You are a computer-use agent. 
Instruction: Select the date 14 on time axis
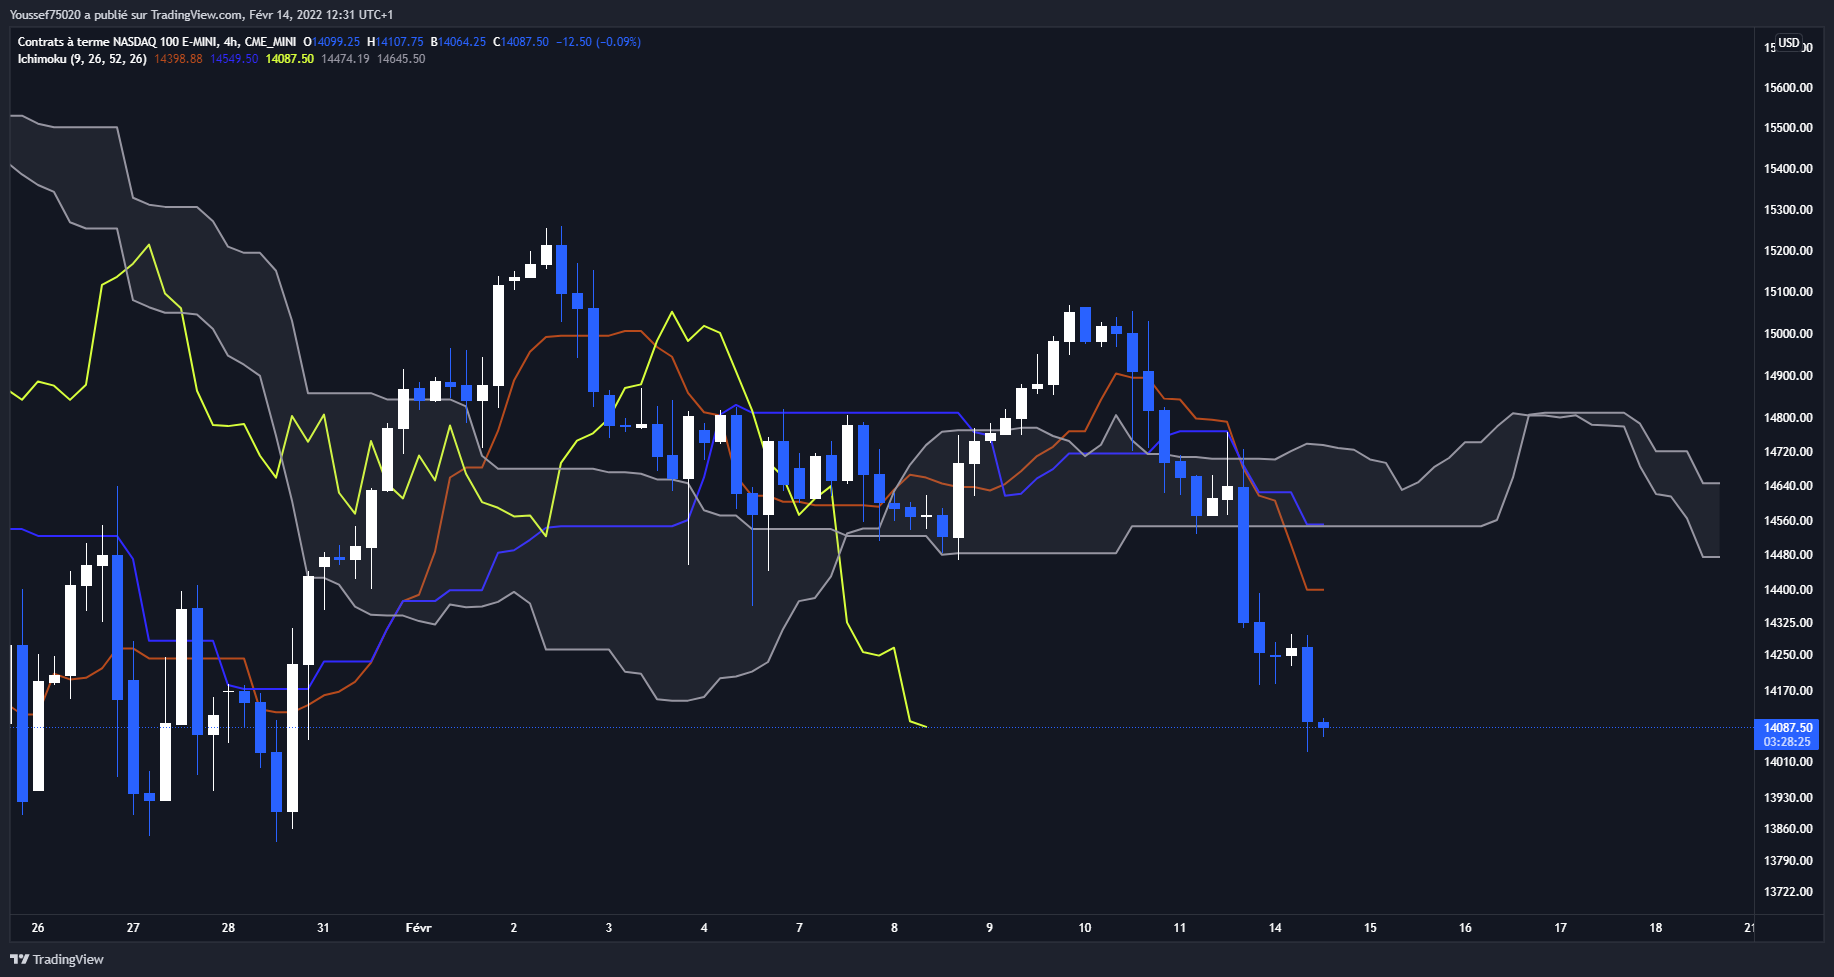(x=1275, y=928)
